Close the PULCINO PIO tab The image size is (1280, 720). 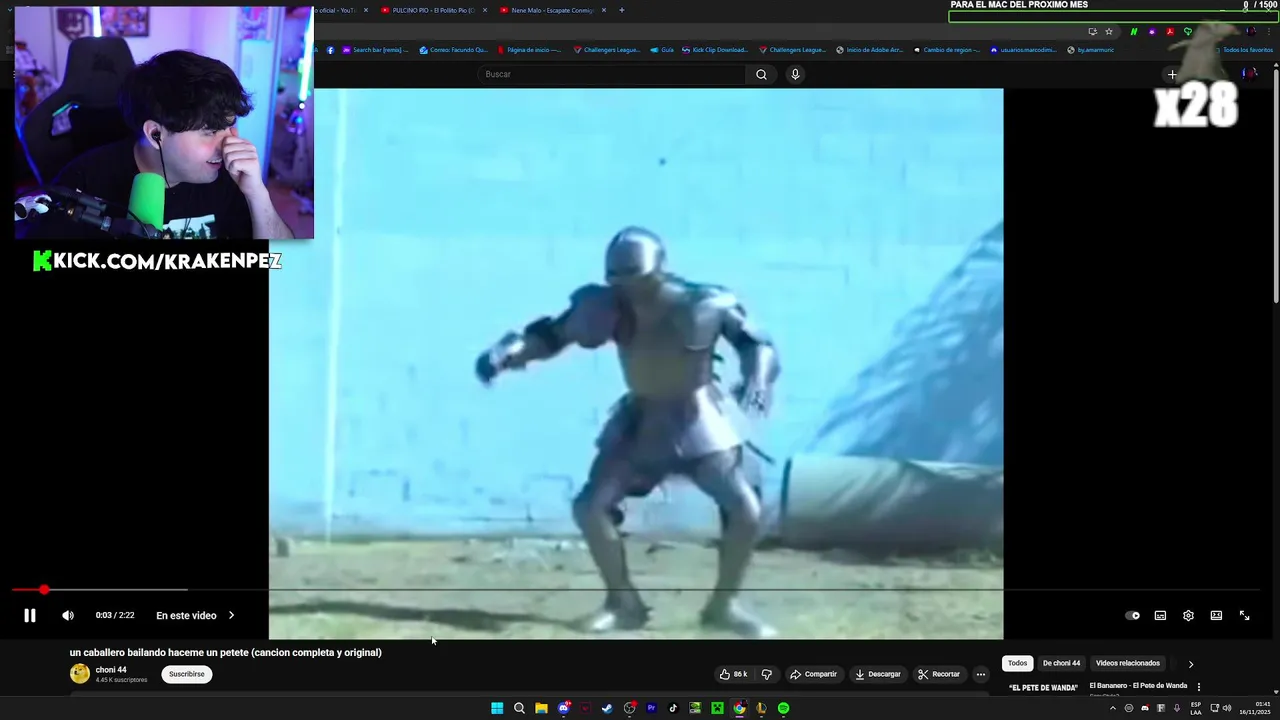[485, 10]
